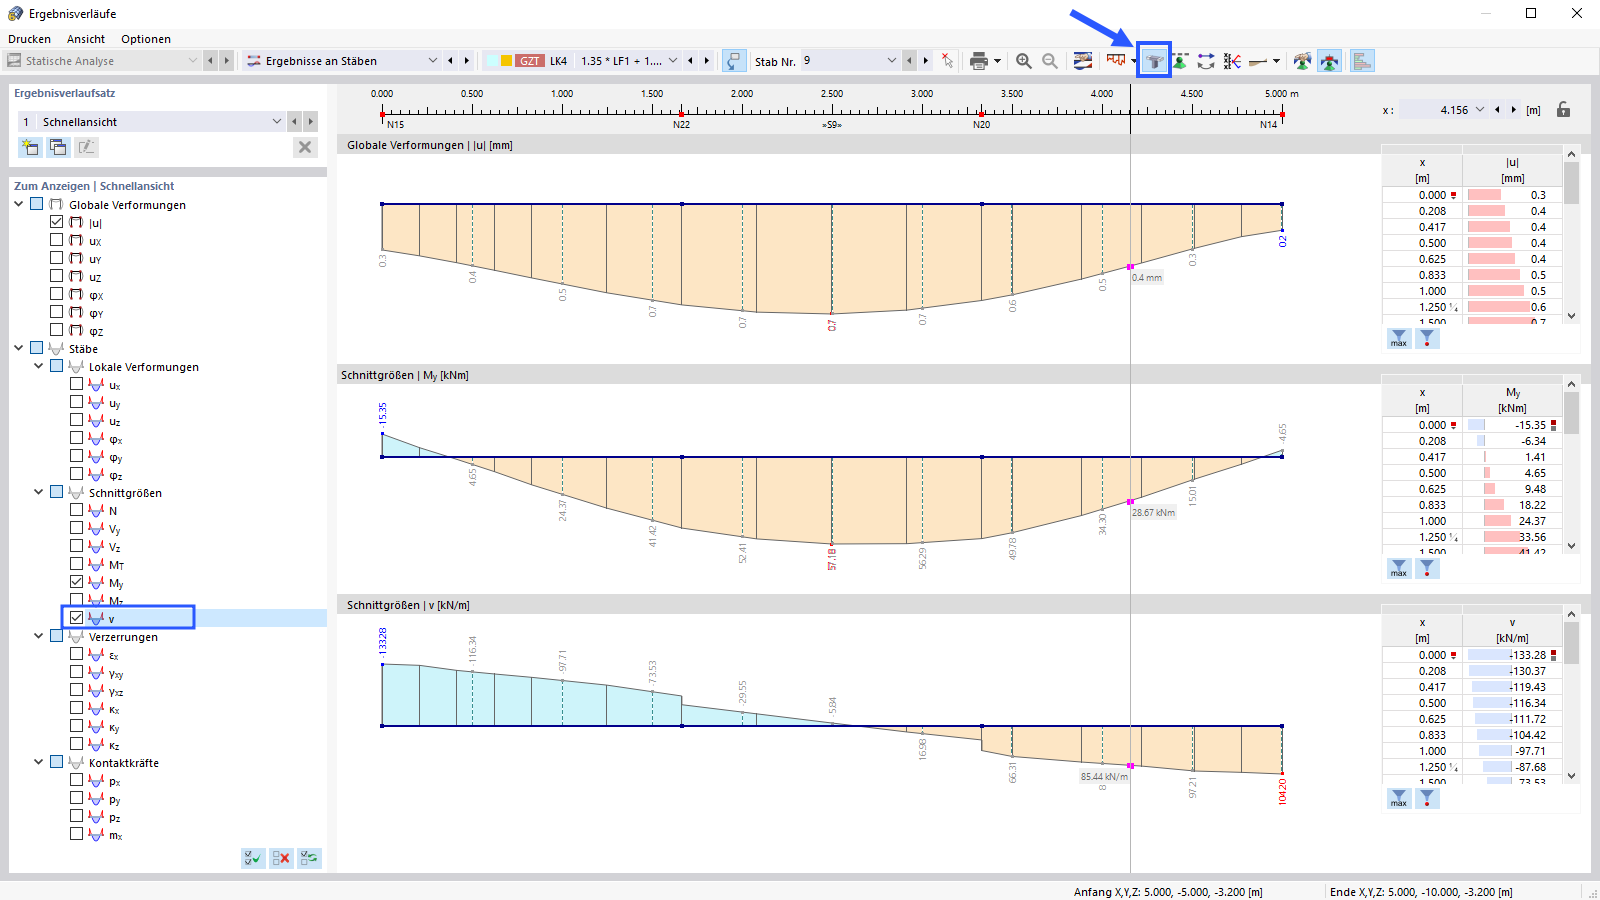The width and height of the screenshot is (1600, 900).
Task: Click the result values xx toolbar icon
Action: (x=1232, y=61)
